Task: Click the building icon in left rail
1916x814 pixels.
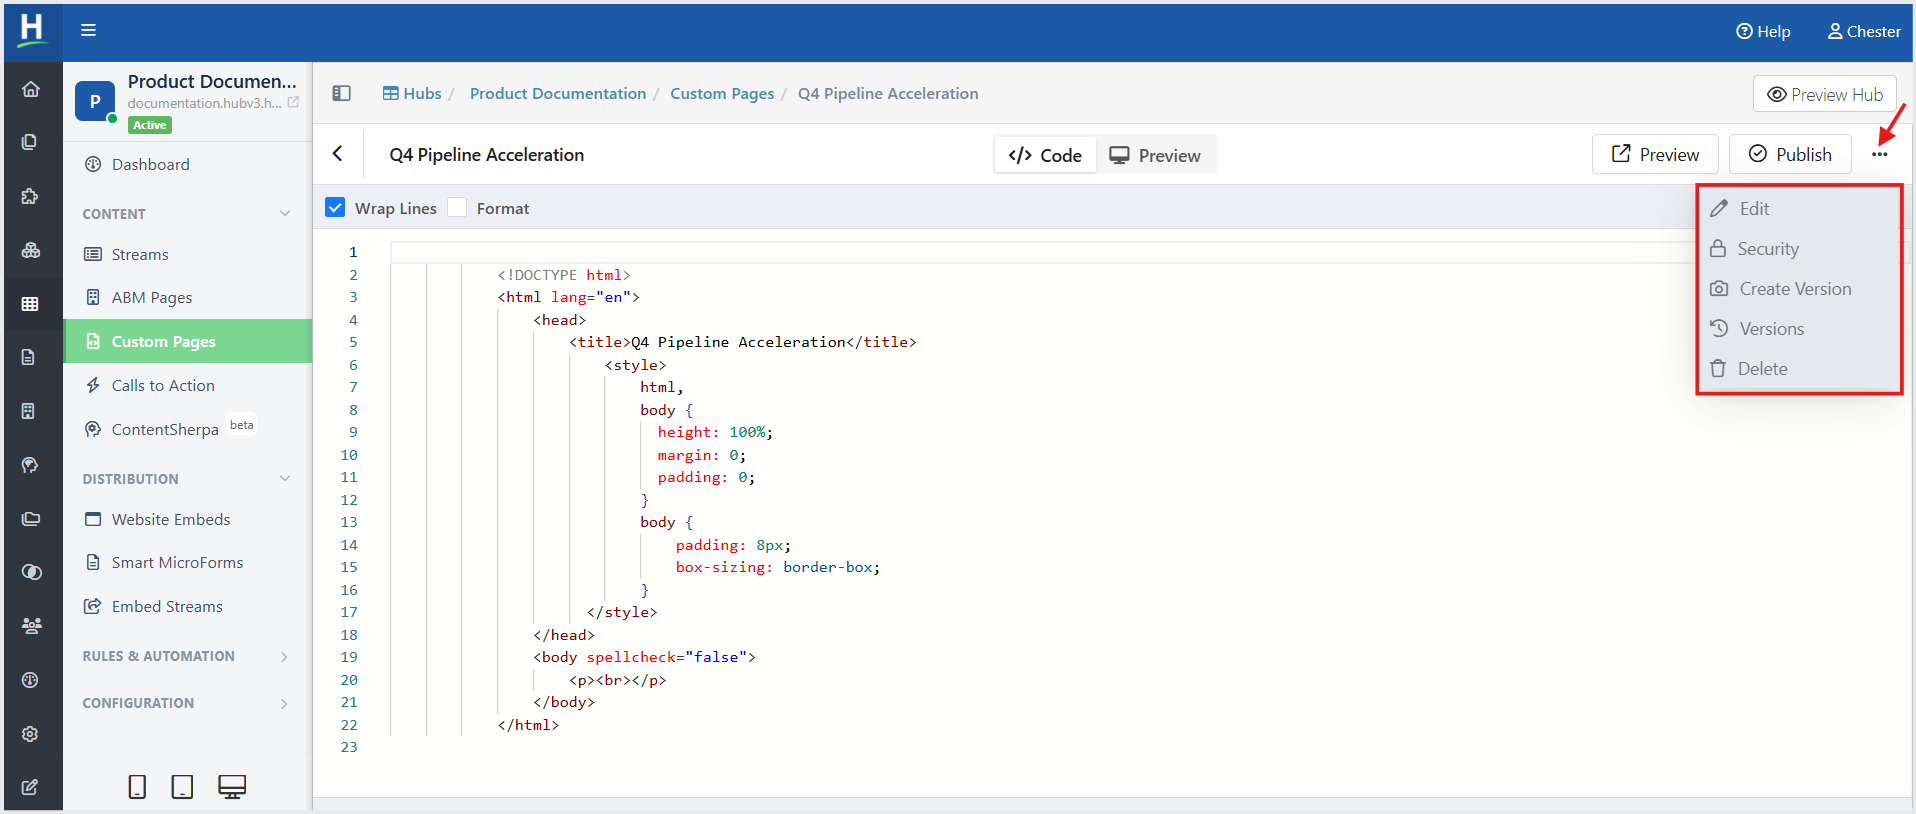Action: coord(29,411)
